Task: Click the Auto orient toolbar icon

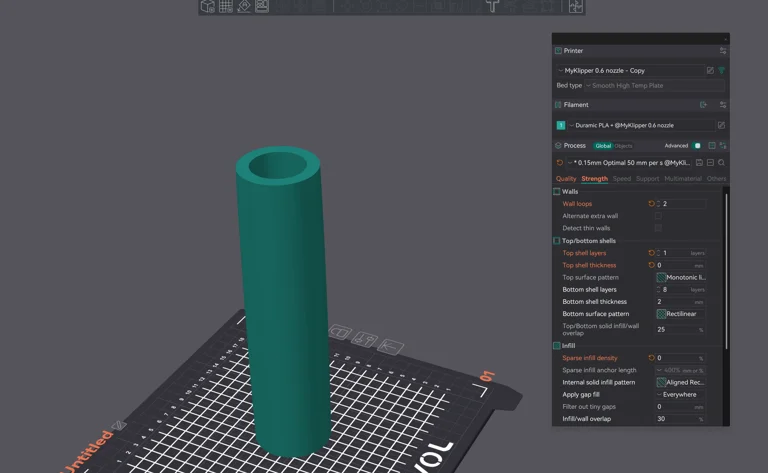Action: point(244,6)
